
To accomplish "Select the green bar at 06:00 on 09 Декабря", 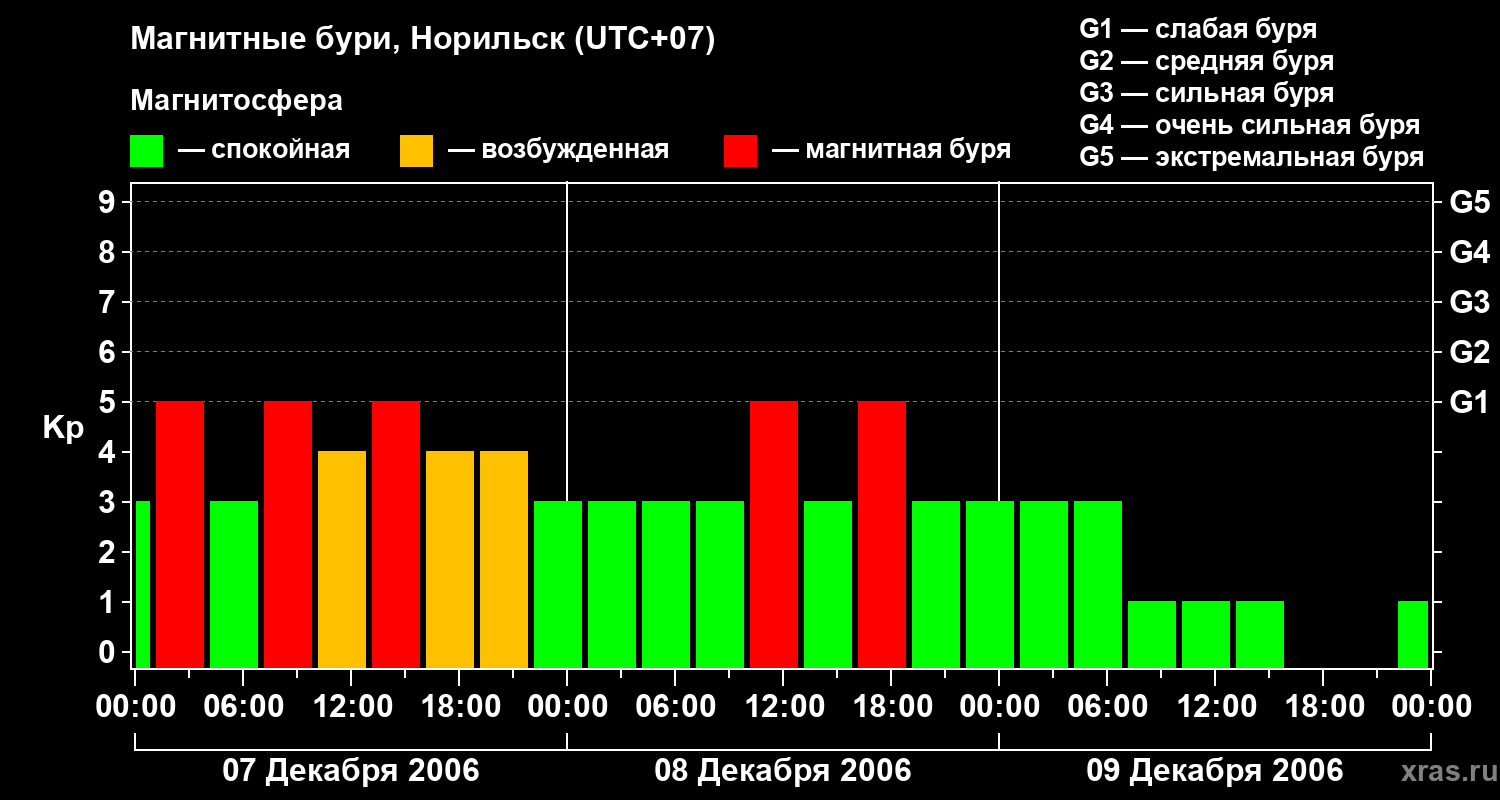I will click(1098, 584).
